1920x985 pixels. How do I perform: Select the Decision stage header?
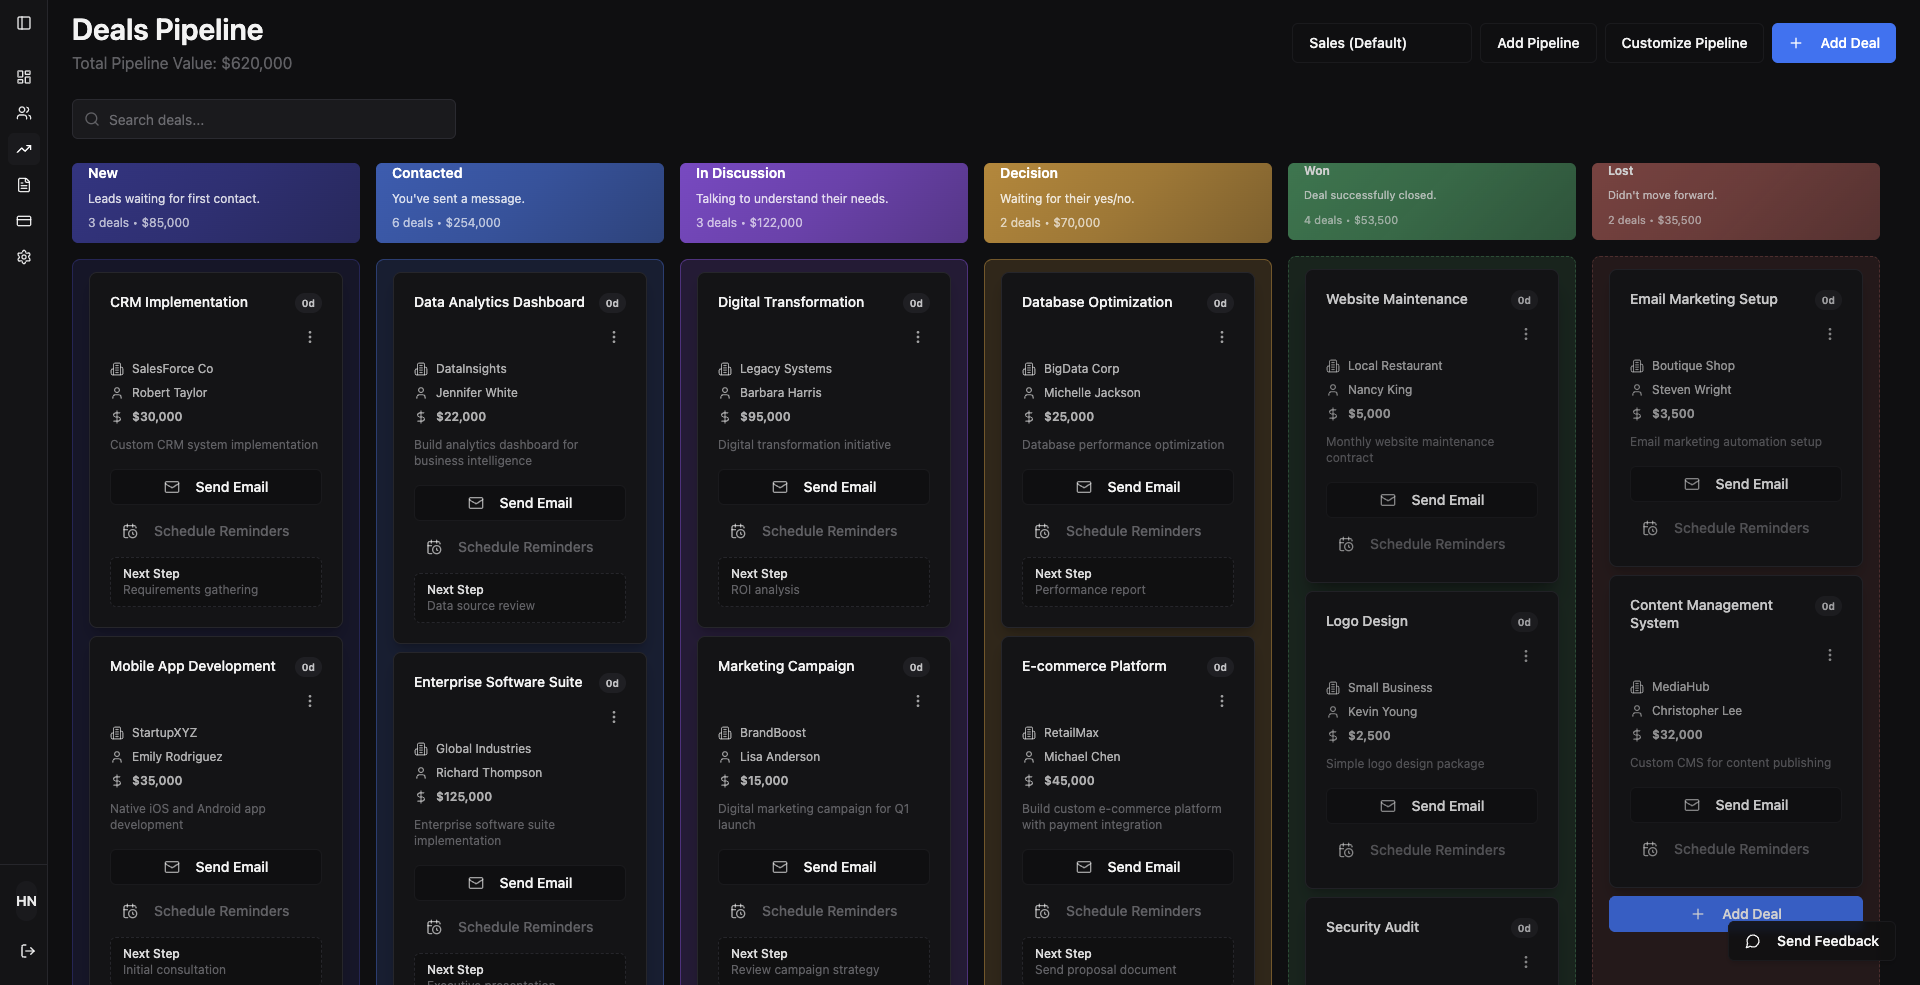(1128, 203)
